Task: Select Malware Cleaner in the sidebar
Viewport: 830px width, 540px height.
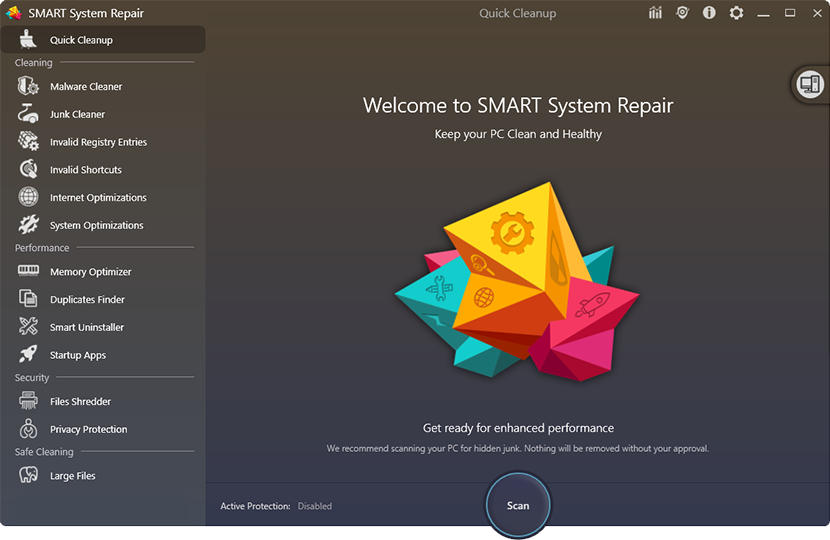Action: tap(86, 86)
